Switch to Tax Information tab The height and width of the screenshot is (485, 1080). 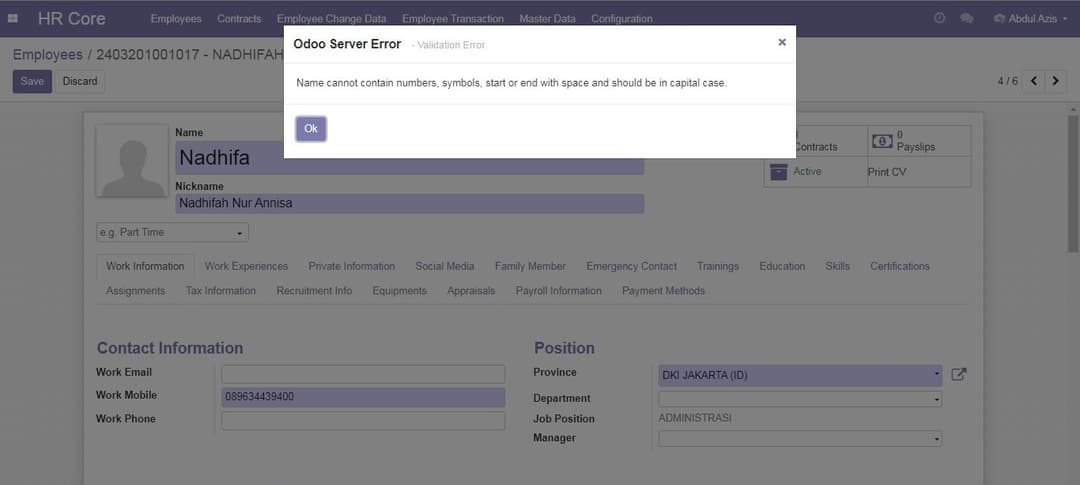(220, 291)
